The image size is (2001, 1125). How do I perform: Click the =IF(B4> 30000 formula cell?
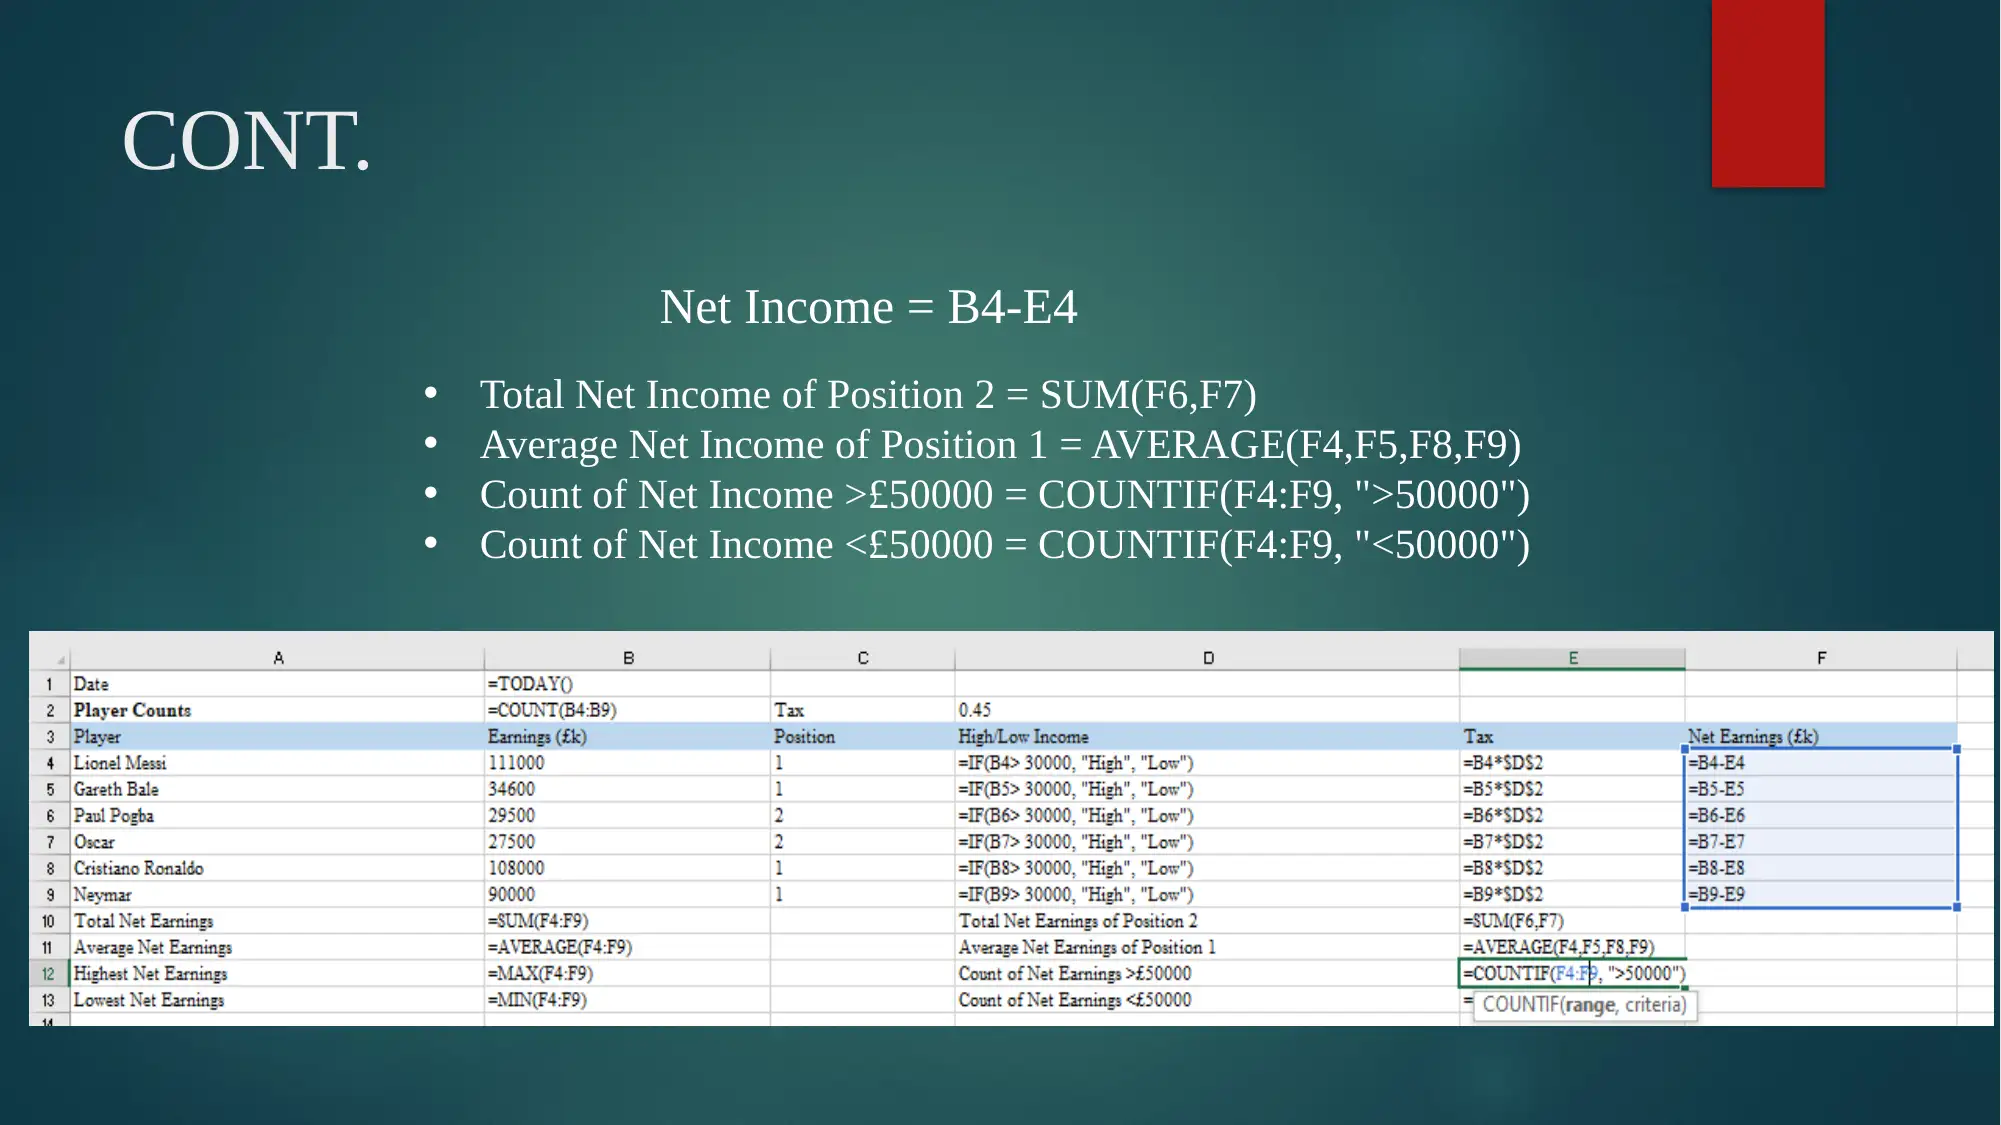1208,763
